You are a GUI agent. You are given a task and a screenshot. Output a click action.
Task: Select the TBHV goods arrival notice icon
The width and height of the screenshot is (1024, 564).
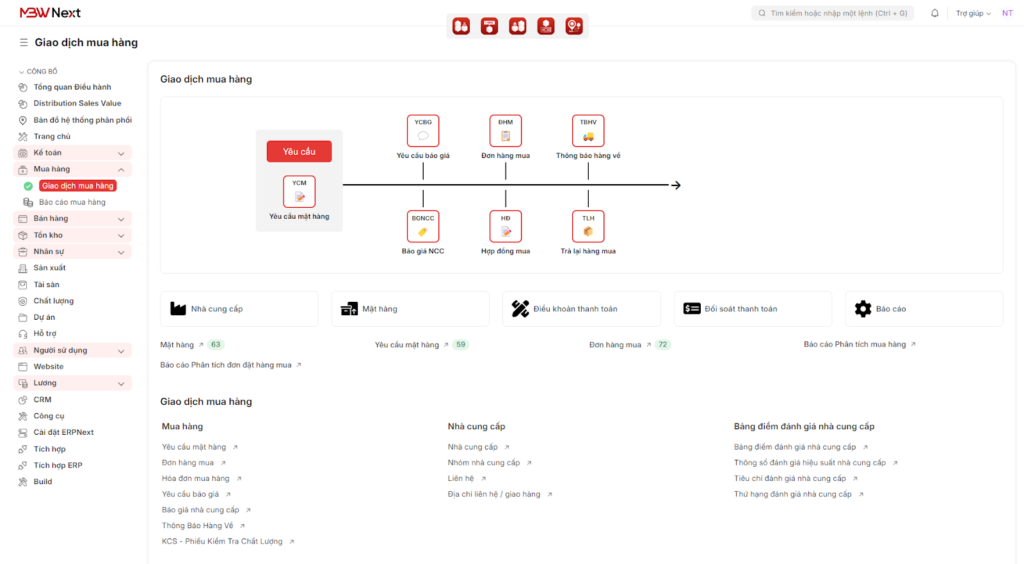pyautogui.click(x=588, y=131)
